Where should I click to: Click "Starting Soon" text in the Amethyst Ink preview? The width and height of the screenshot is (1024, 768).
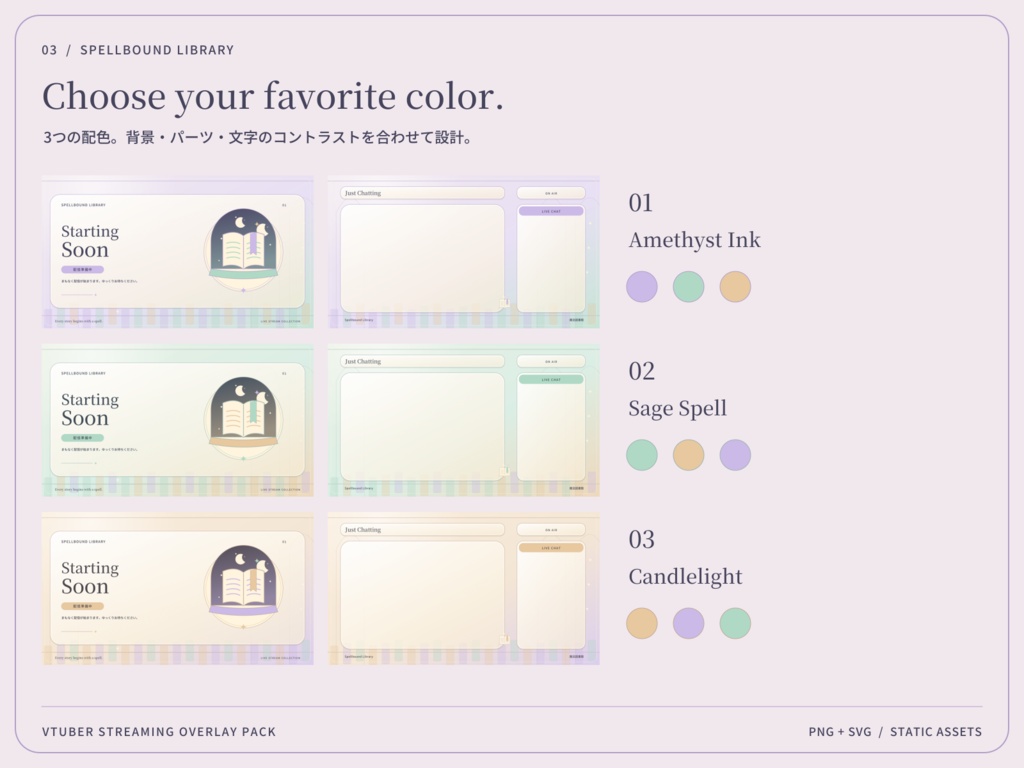click(x=90, y=241)
